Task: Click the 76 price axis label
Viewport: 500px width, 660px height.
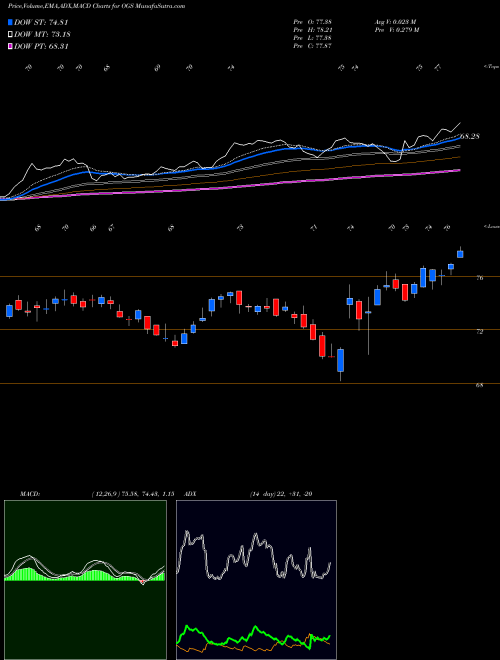Action: point(479,278)
